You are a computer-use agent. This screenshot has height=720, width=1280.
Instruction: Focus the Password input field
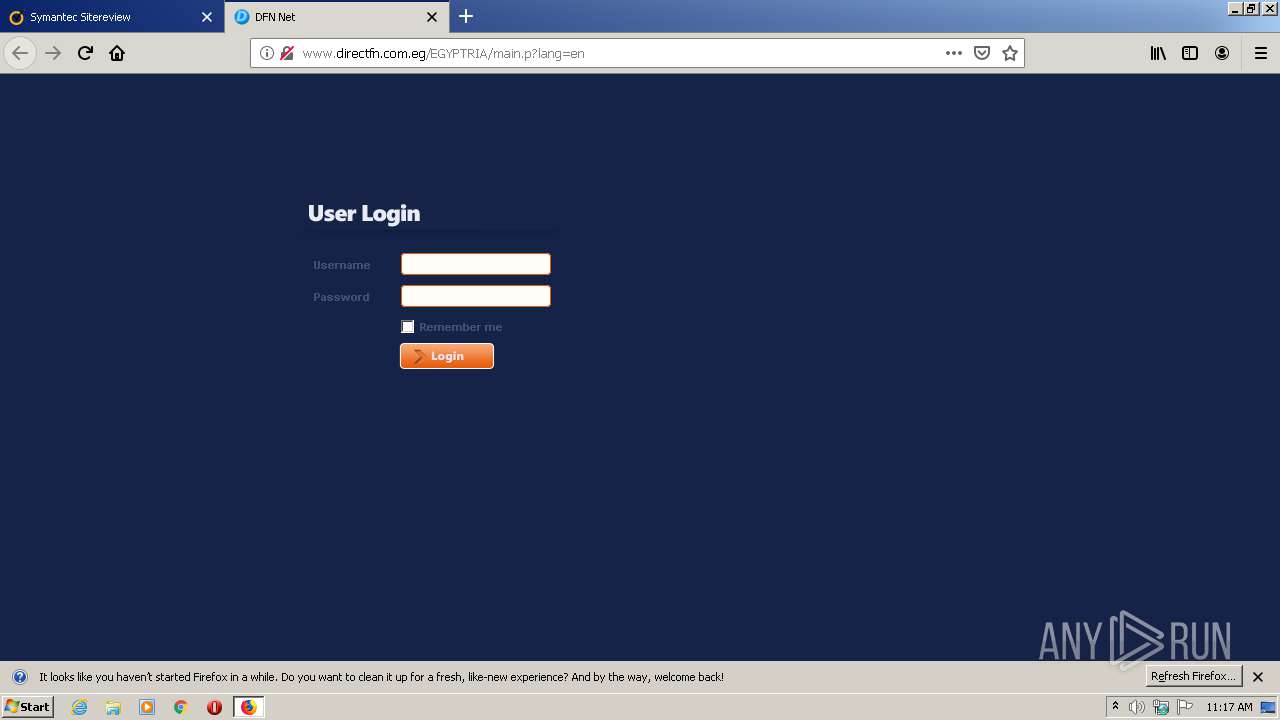coord(476,296)
